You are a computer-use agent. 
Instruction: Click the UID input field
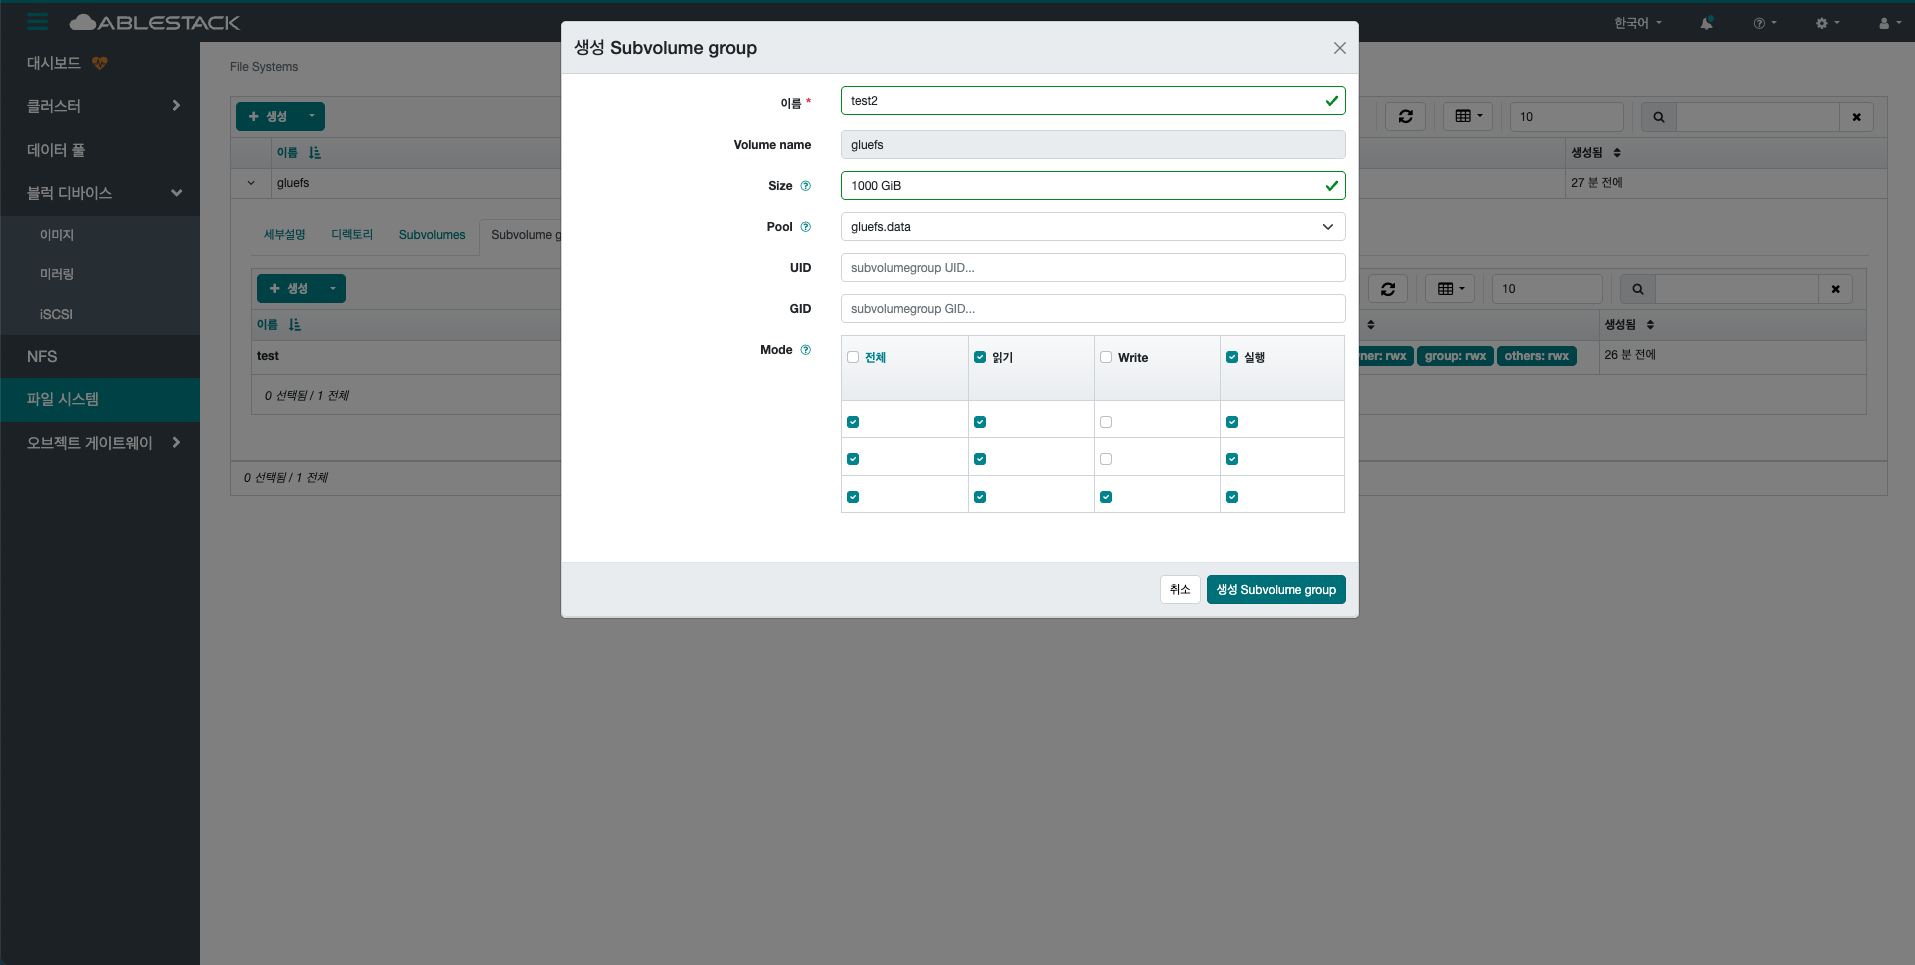point(1093,268)
